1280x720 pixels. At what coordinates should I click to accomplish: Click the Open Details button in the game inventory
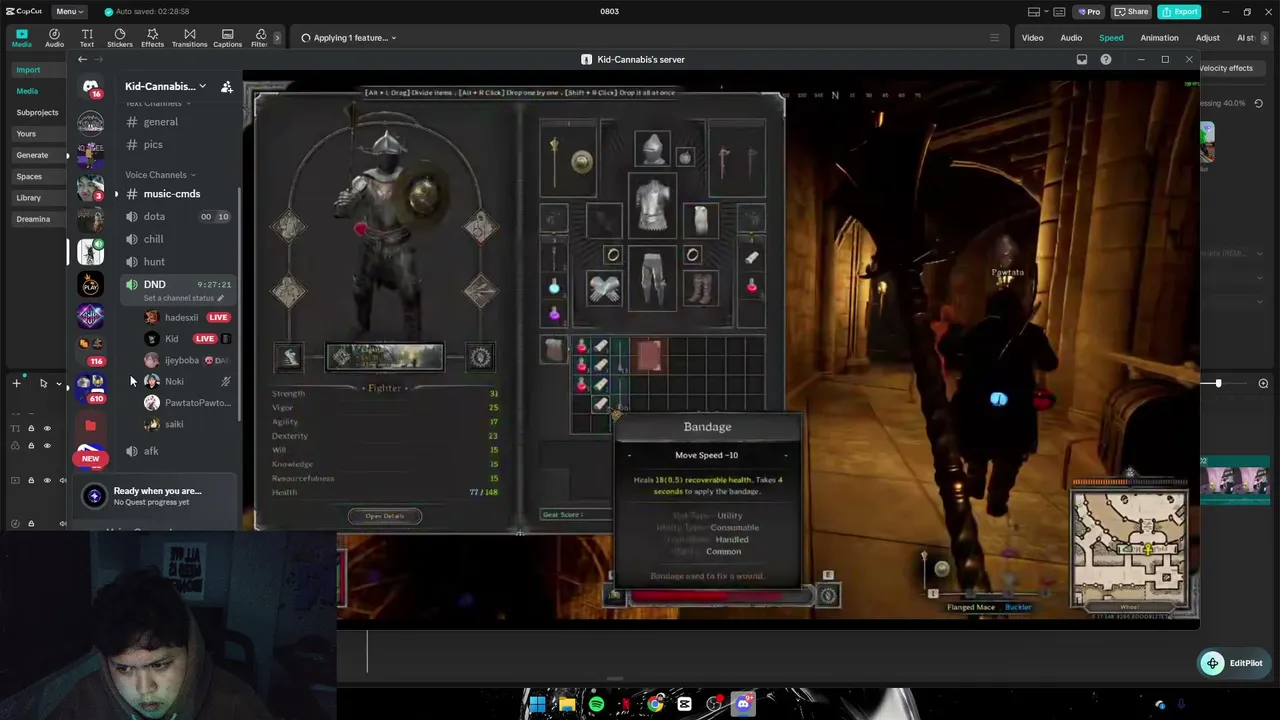(x=385, y=516)
